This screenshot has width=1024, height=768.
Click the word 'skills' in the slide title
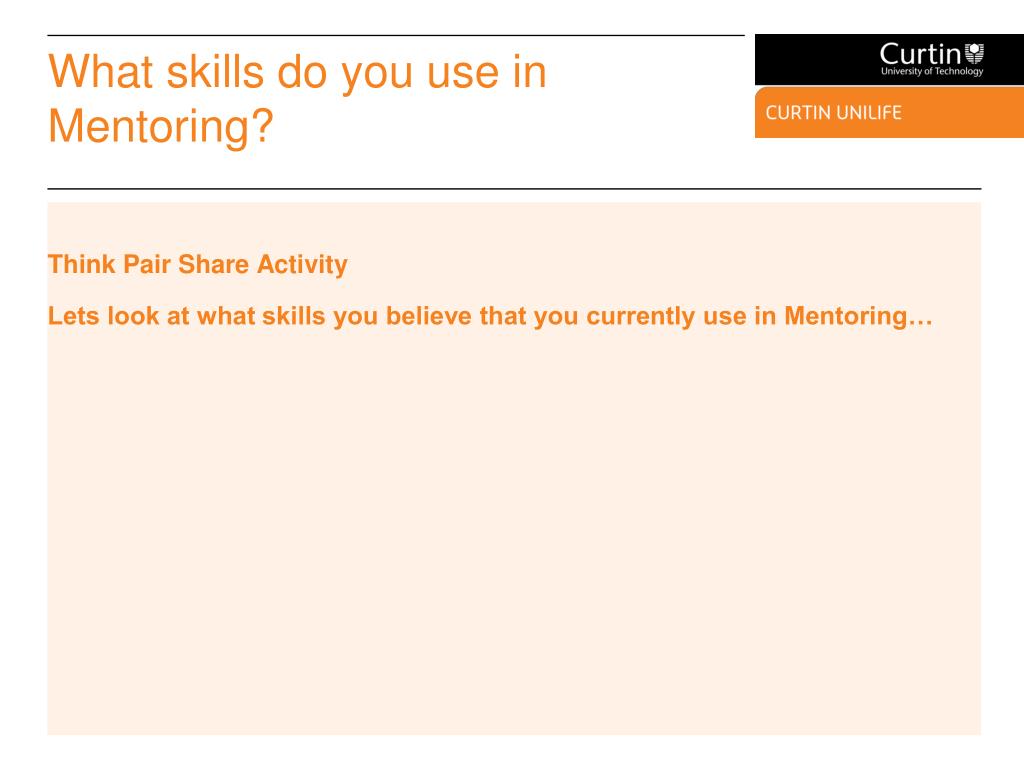tap(215, 72)
